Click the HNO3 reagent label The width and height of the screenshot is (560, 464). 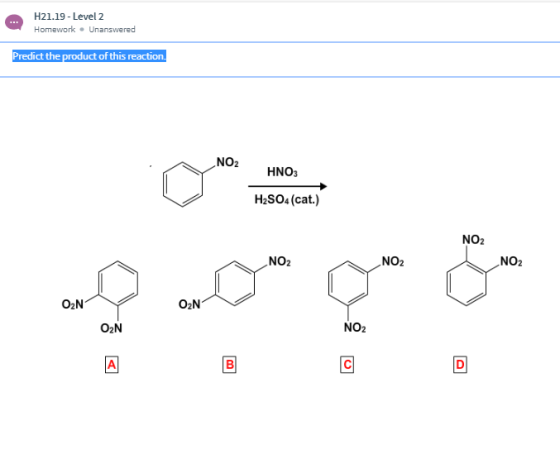click(x=282, y=172)
